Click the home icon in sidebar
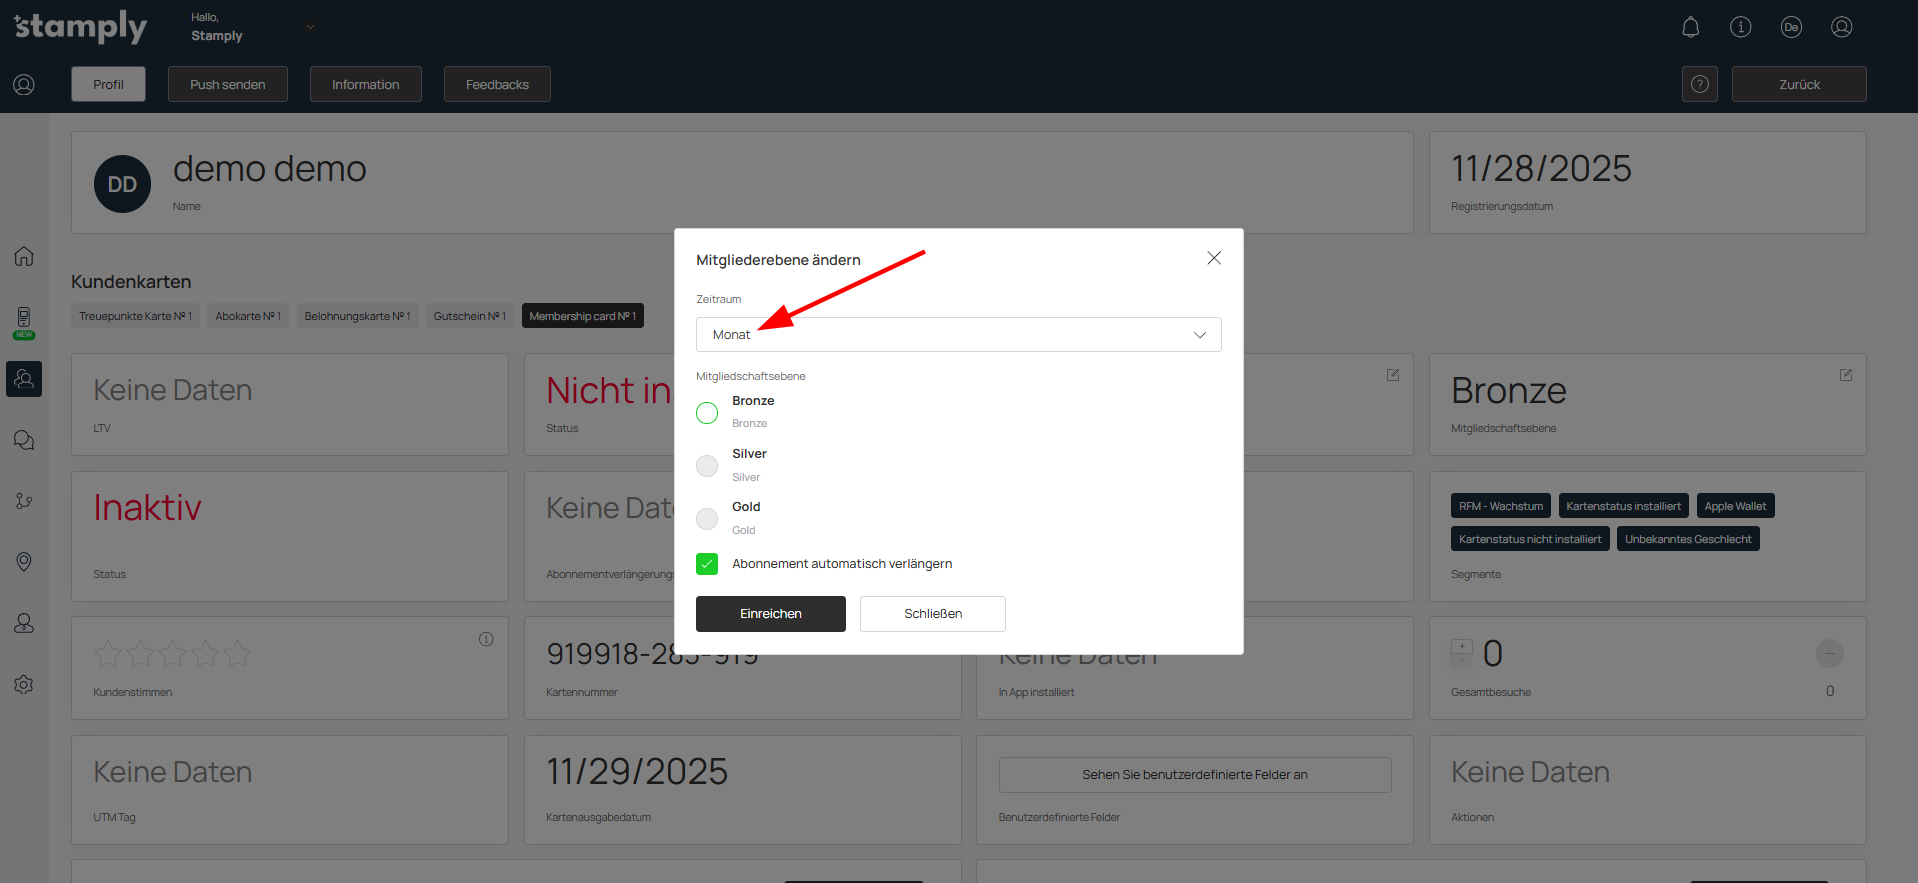Viewport: 1918px width, 883px height. (24, 256)
